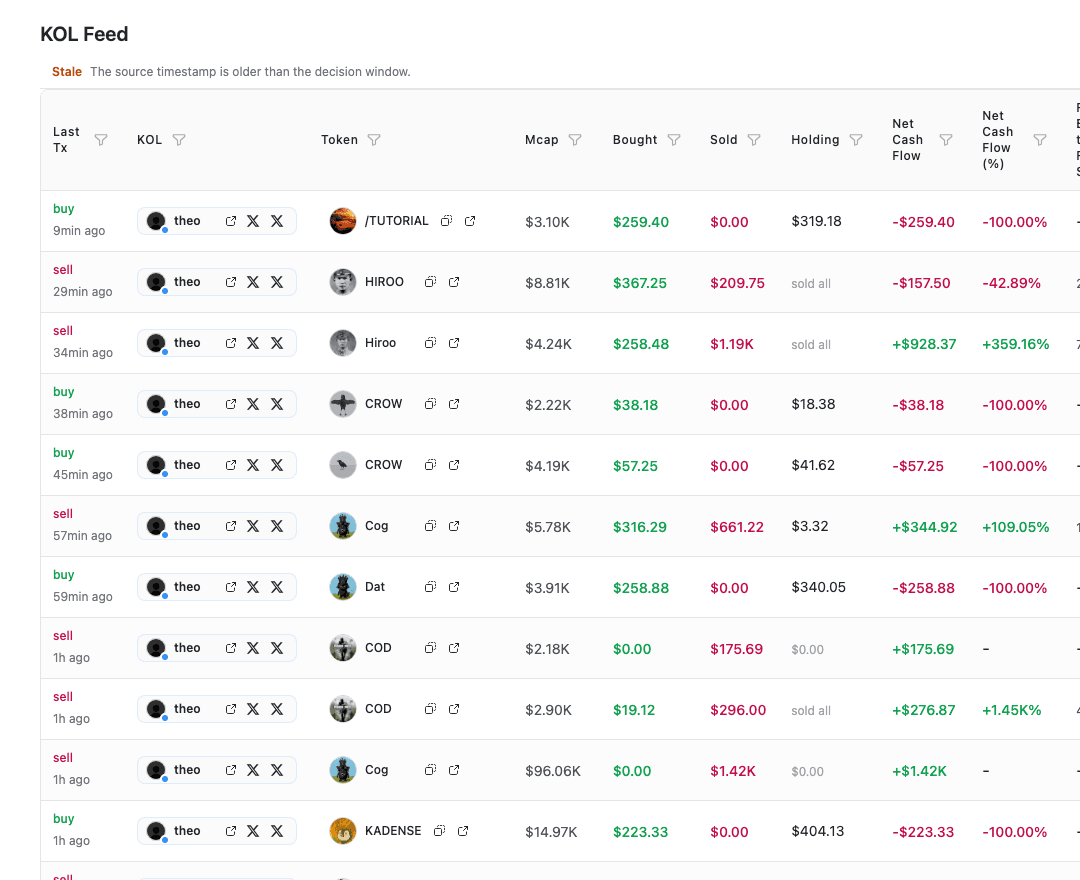The width and height of the screenshot is (1080, 880).
Task: Open external link for Dat token
Action: point(454,587)
